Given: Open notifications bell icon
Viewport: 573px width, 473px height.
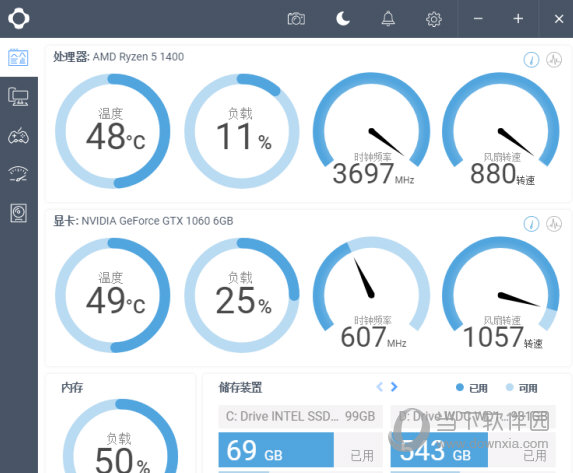Looking at the screenshot, I should 388,18.
